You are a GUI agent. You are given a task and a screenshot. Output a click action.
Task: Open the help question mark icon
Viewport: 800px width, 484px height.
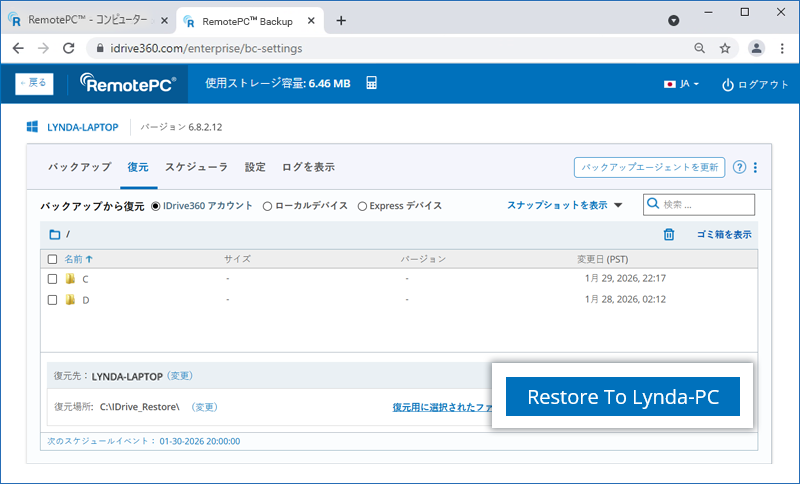(739, 167)
